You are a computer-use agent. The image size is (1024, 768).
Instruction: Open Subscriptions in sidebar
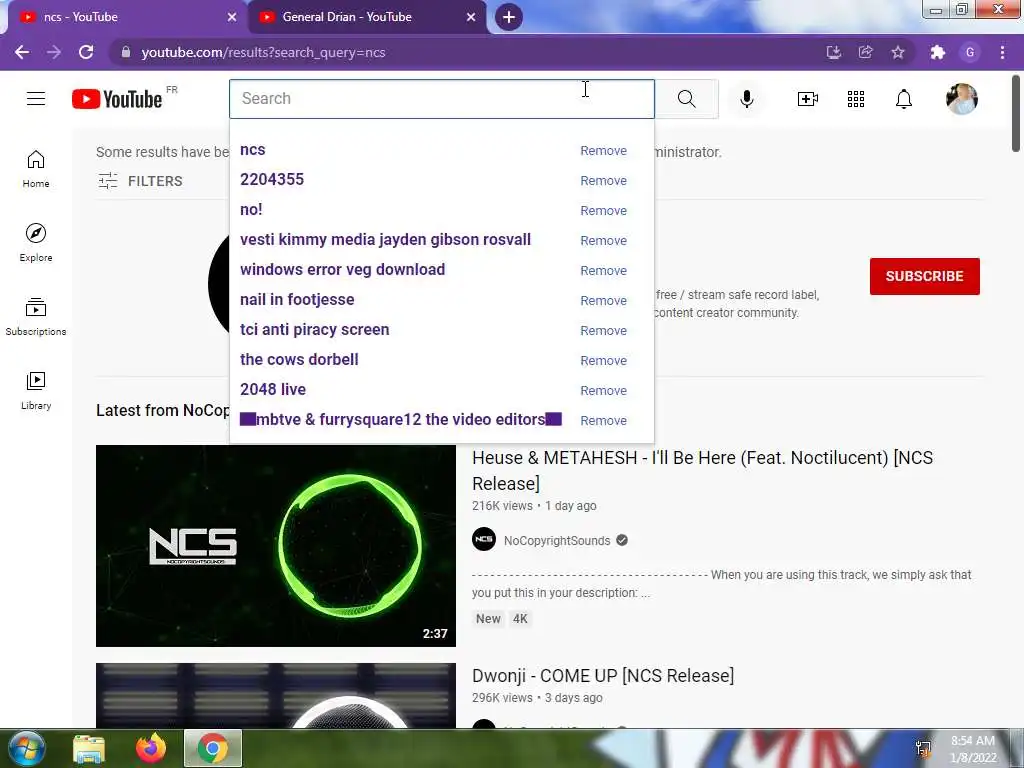(36, 317)
